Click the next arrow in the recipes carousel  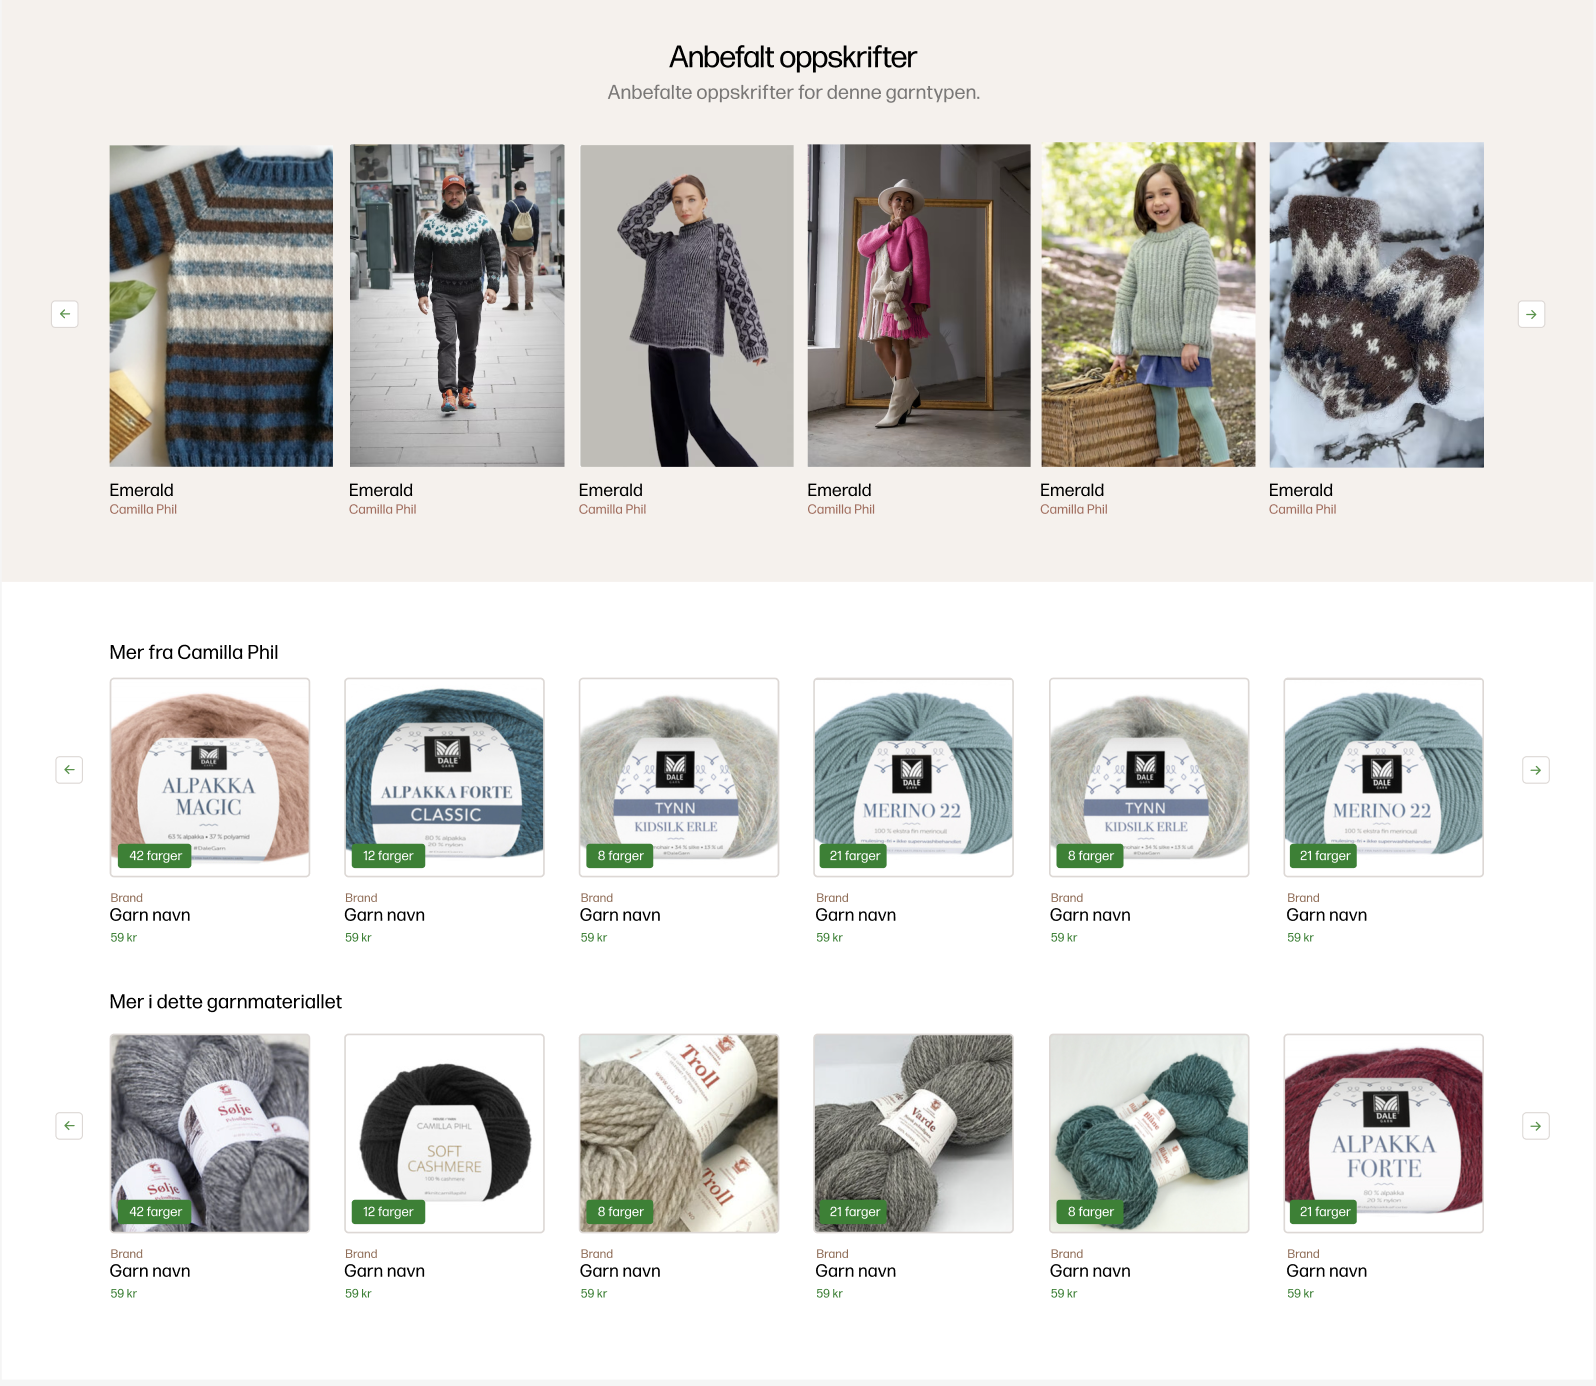1531,314
